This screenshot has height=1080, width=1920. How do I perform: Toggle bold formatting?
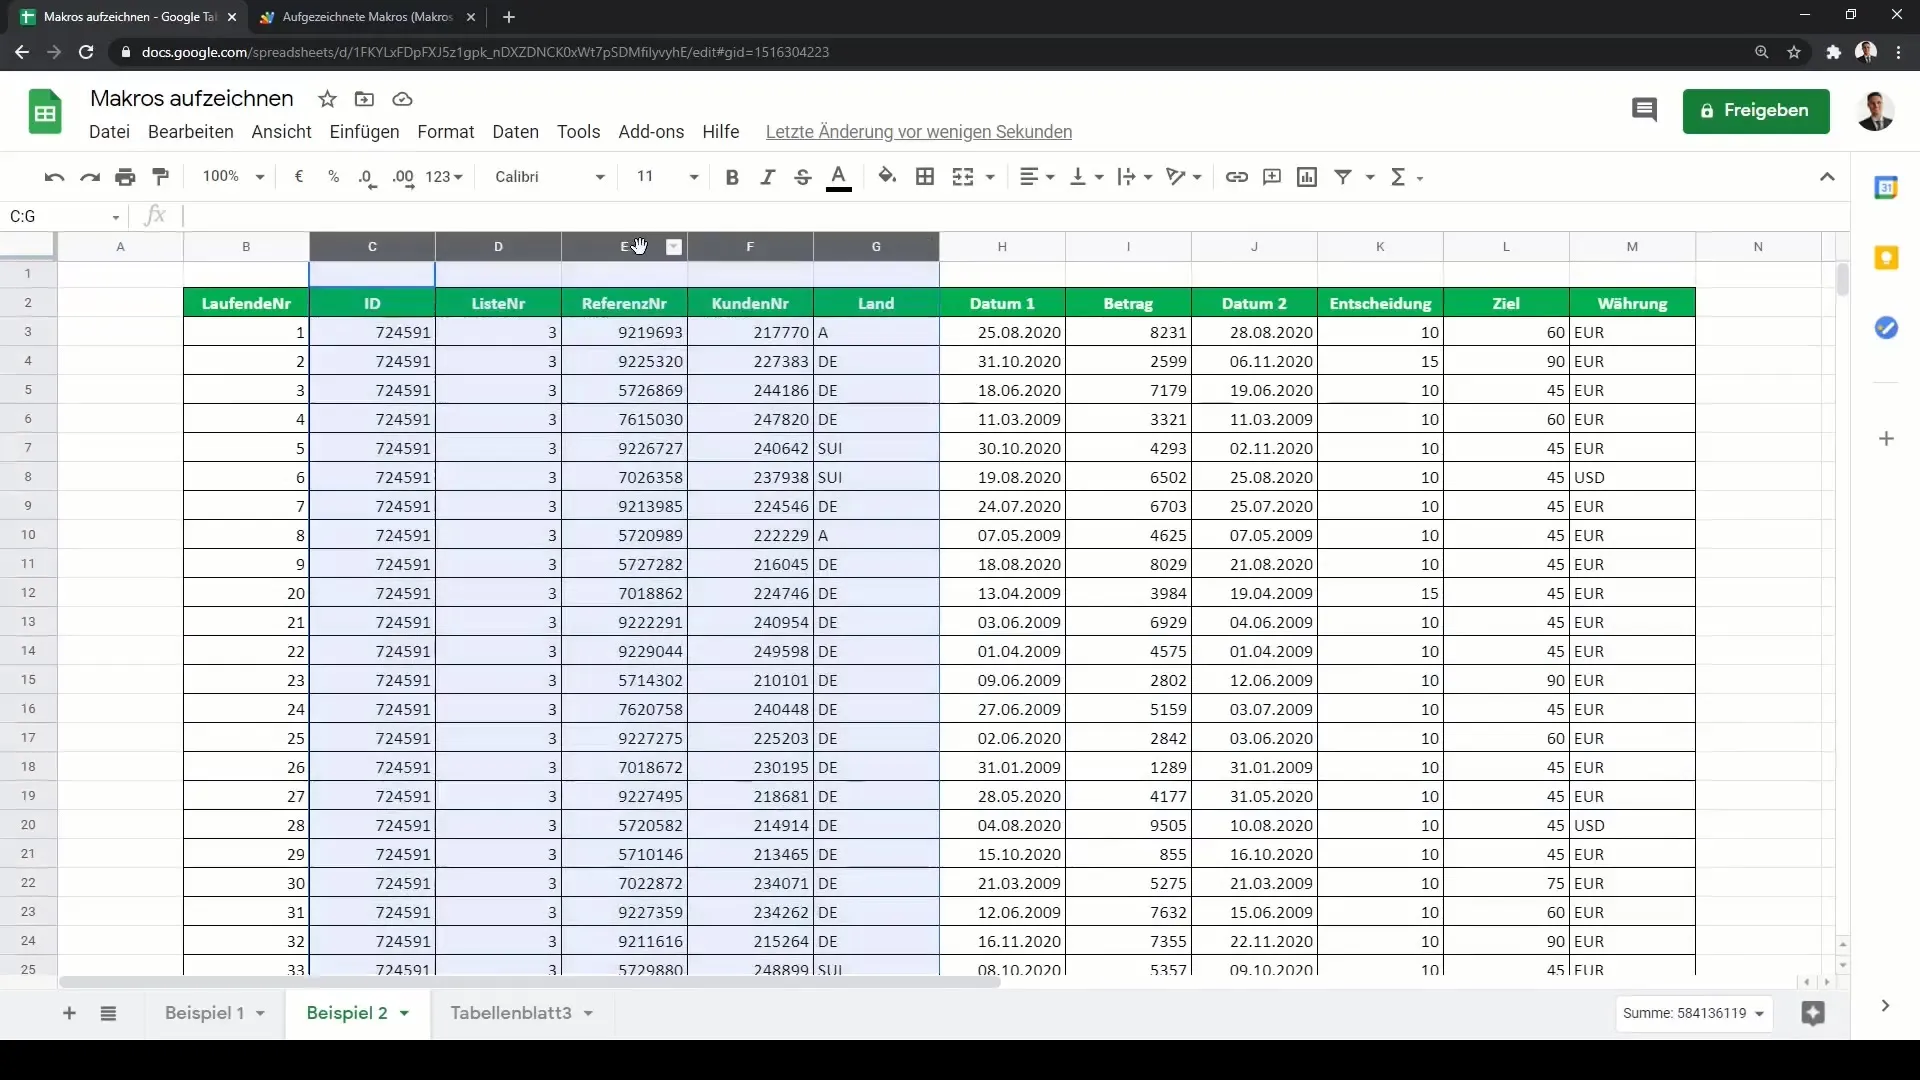pyautogui.click(x=732, y=177)
